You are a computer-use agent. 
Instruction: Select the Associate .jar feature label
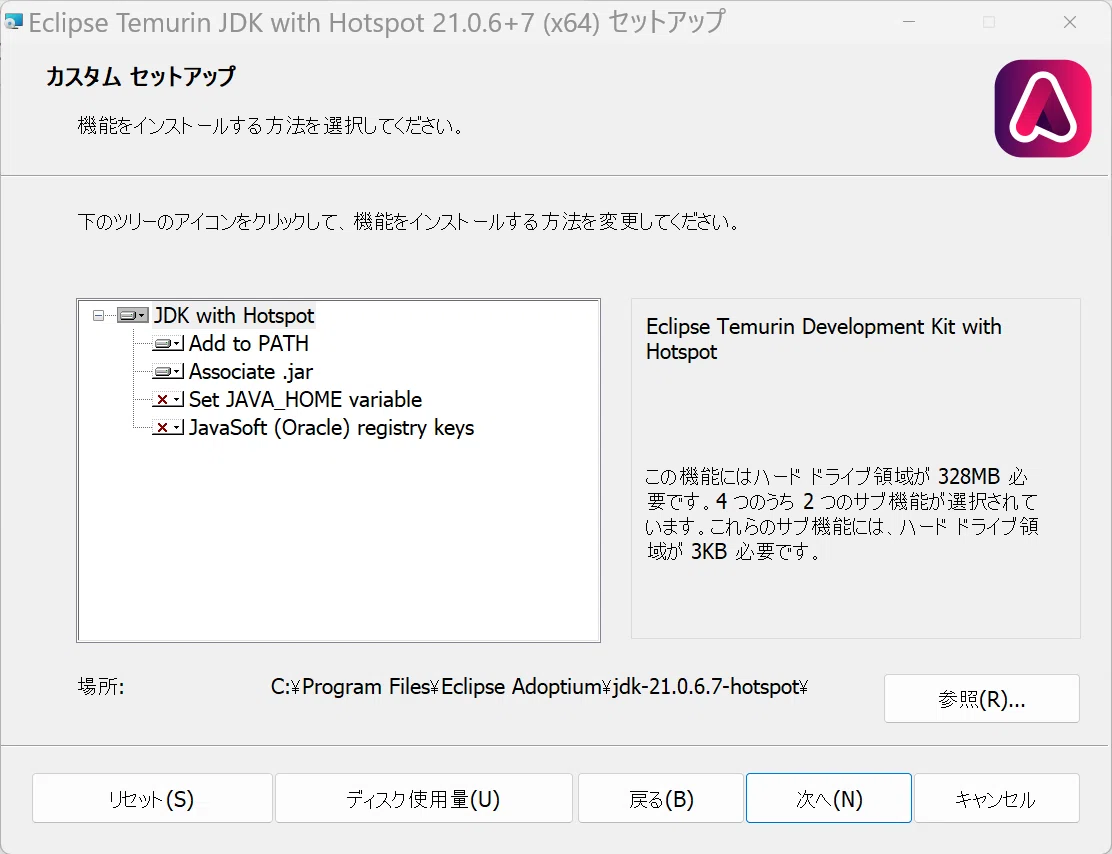[x=251, y=372]
